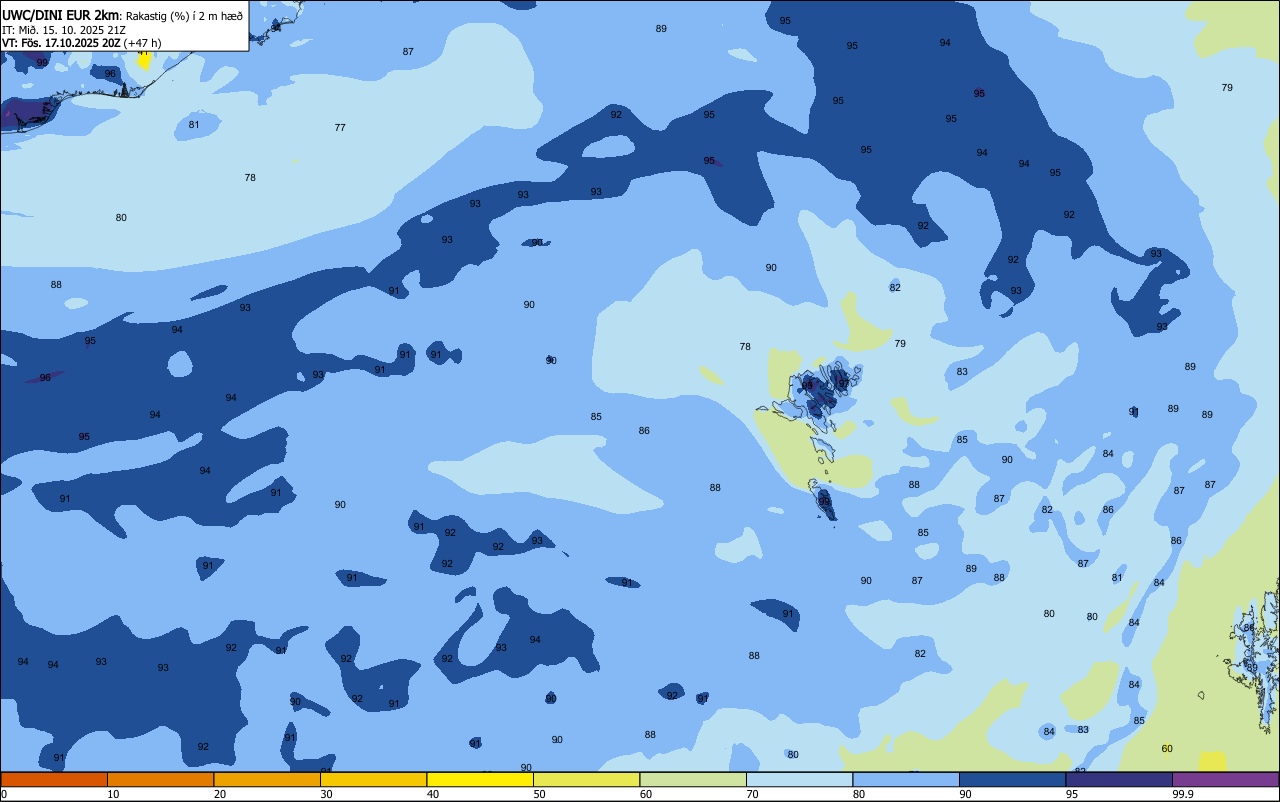Screen dimensions: 1280x802
Task: Click the '10' legend tick label
Action: coord(113,794)
